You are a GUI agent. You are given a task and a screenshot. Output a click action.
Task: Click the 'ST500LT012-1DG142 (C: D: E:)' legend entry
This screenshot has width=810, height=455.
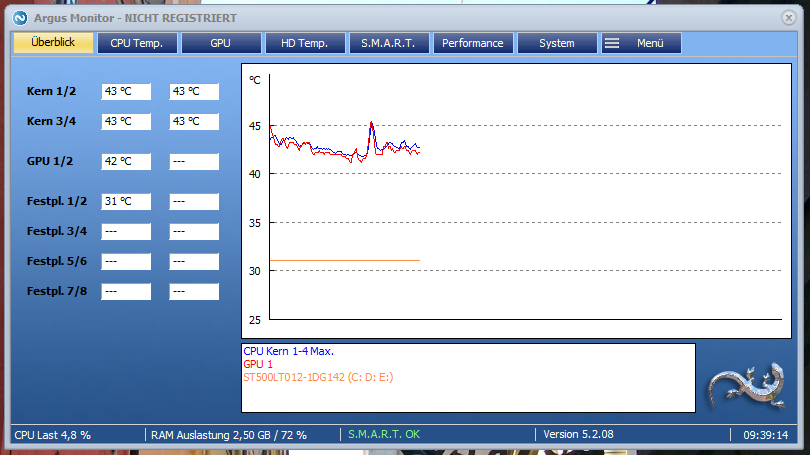[318, 377]
